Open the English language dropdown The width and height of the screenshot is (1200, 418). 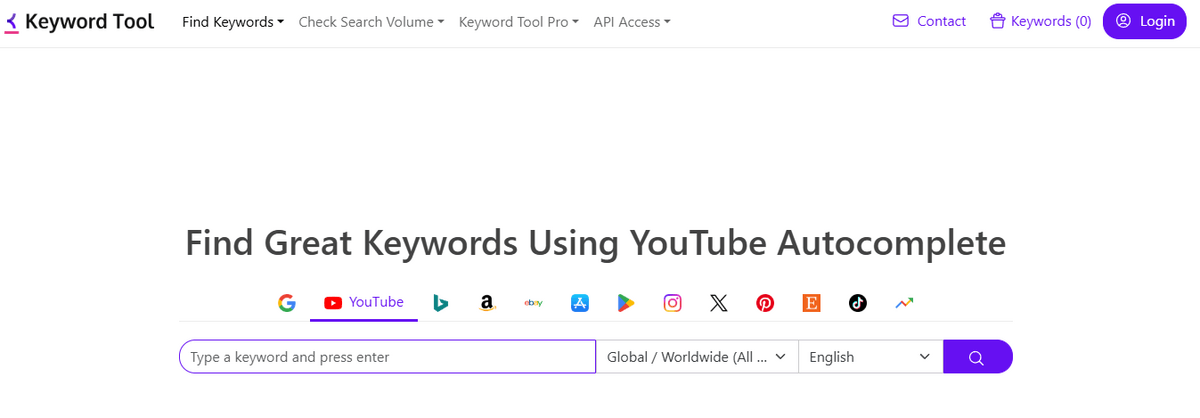pyautogui.click(x=870, y=357)
